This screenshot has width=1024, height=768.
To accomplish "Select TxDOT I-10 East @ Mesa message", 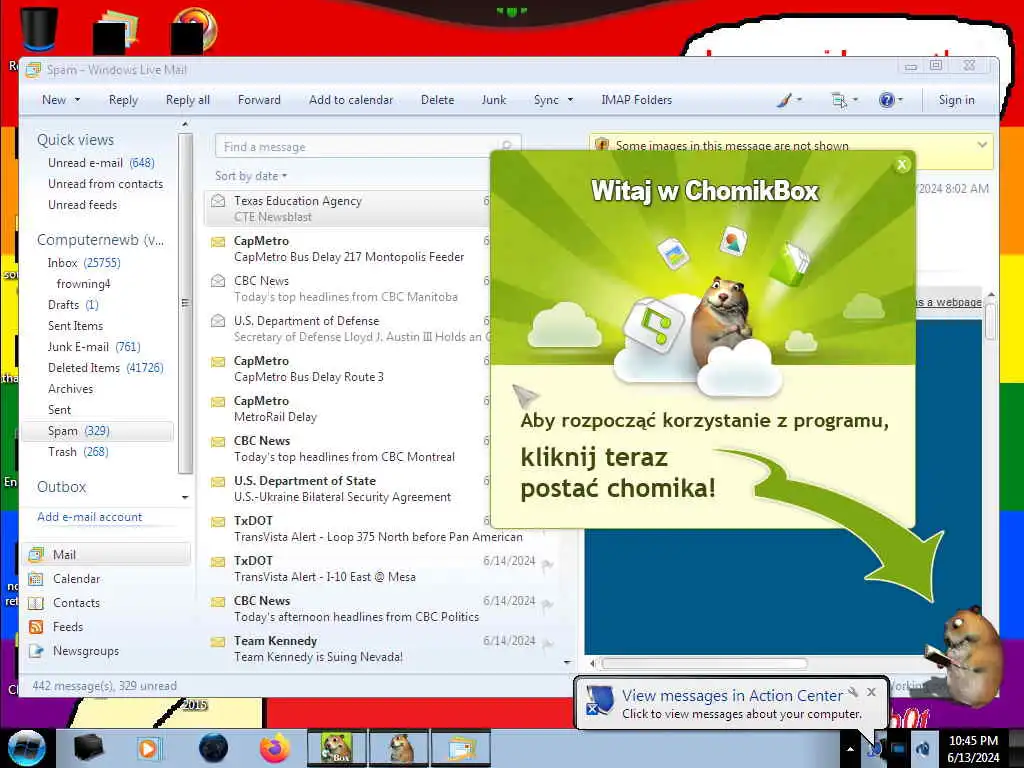I will point(381,569).
